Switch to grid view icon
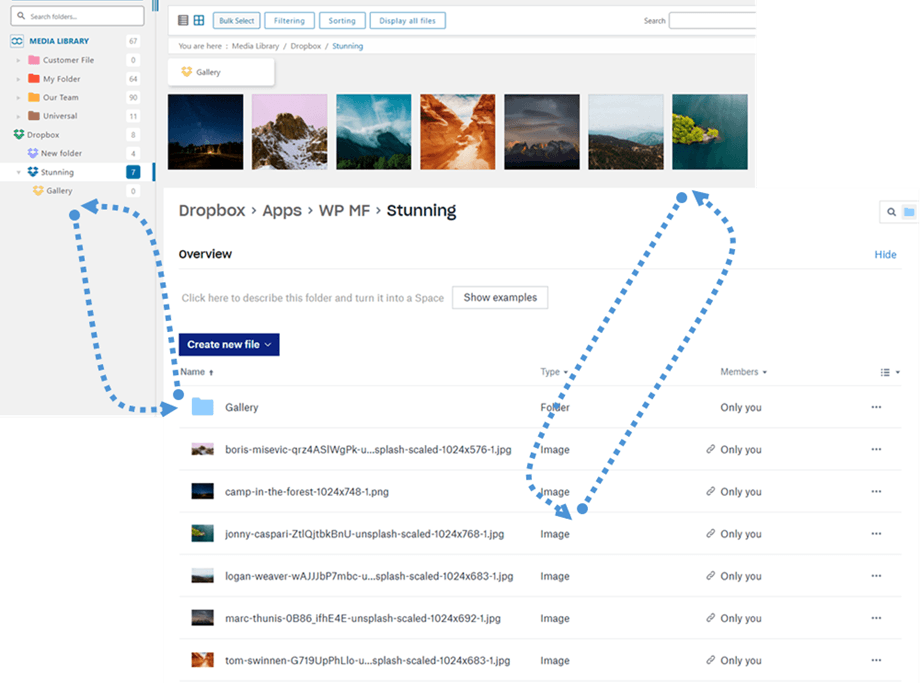Image resolution: width=920 pixels, height=683 pixels. point(199,20)
